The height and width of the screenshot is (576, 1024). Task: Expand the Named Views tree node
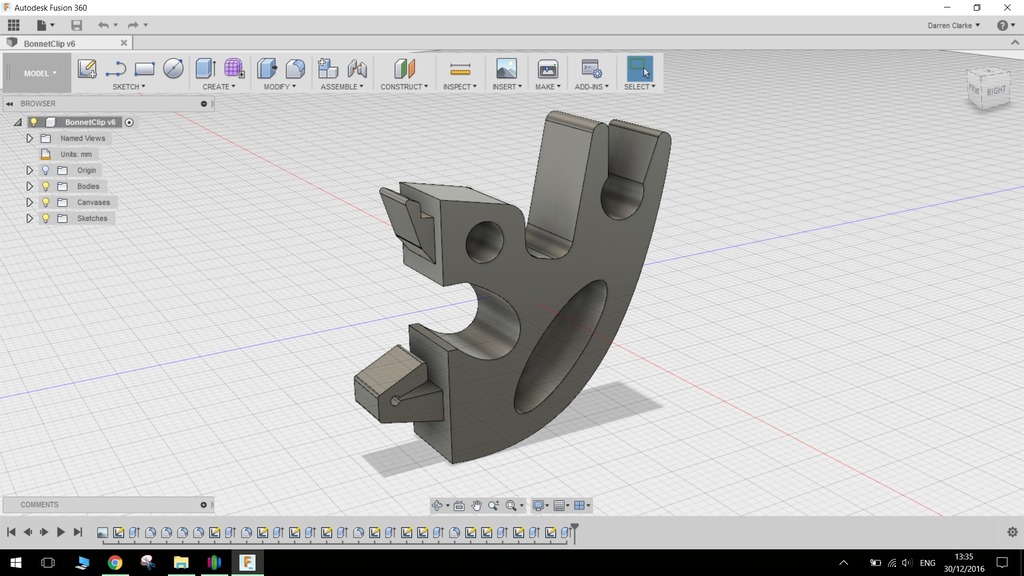(30, 138)
